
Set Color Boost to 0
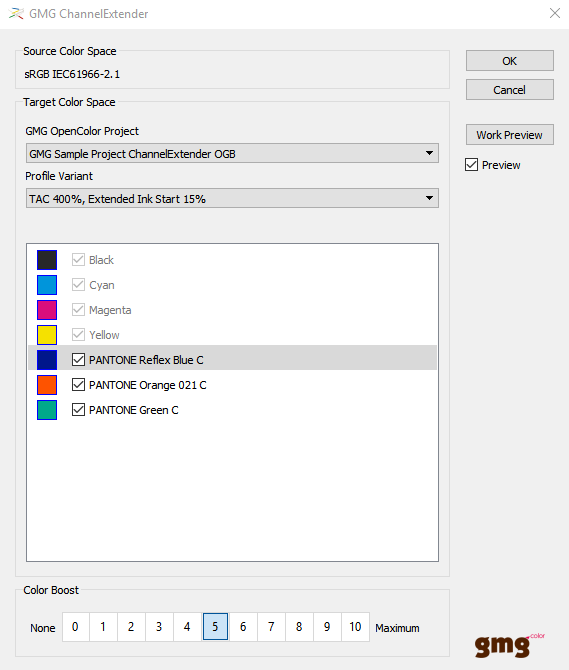[76, 627]
